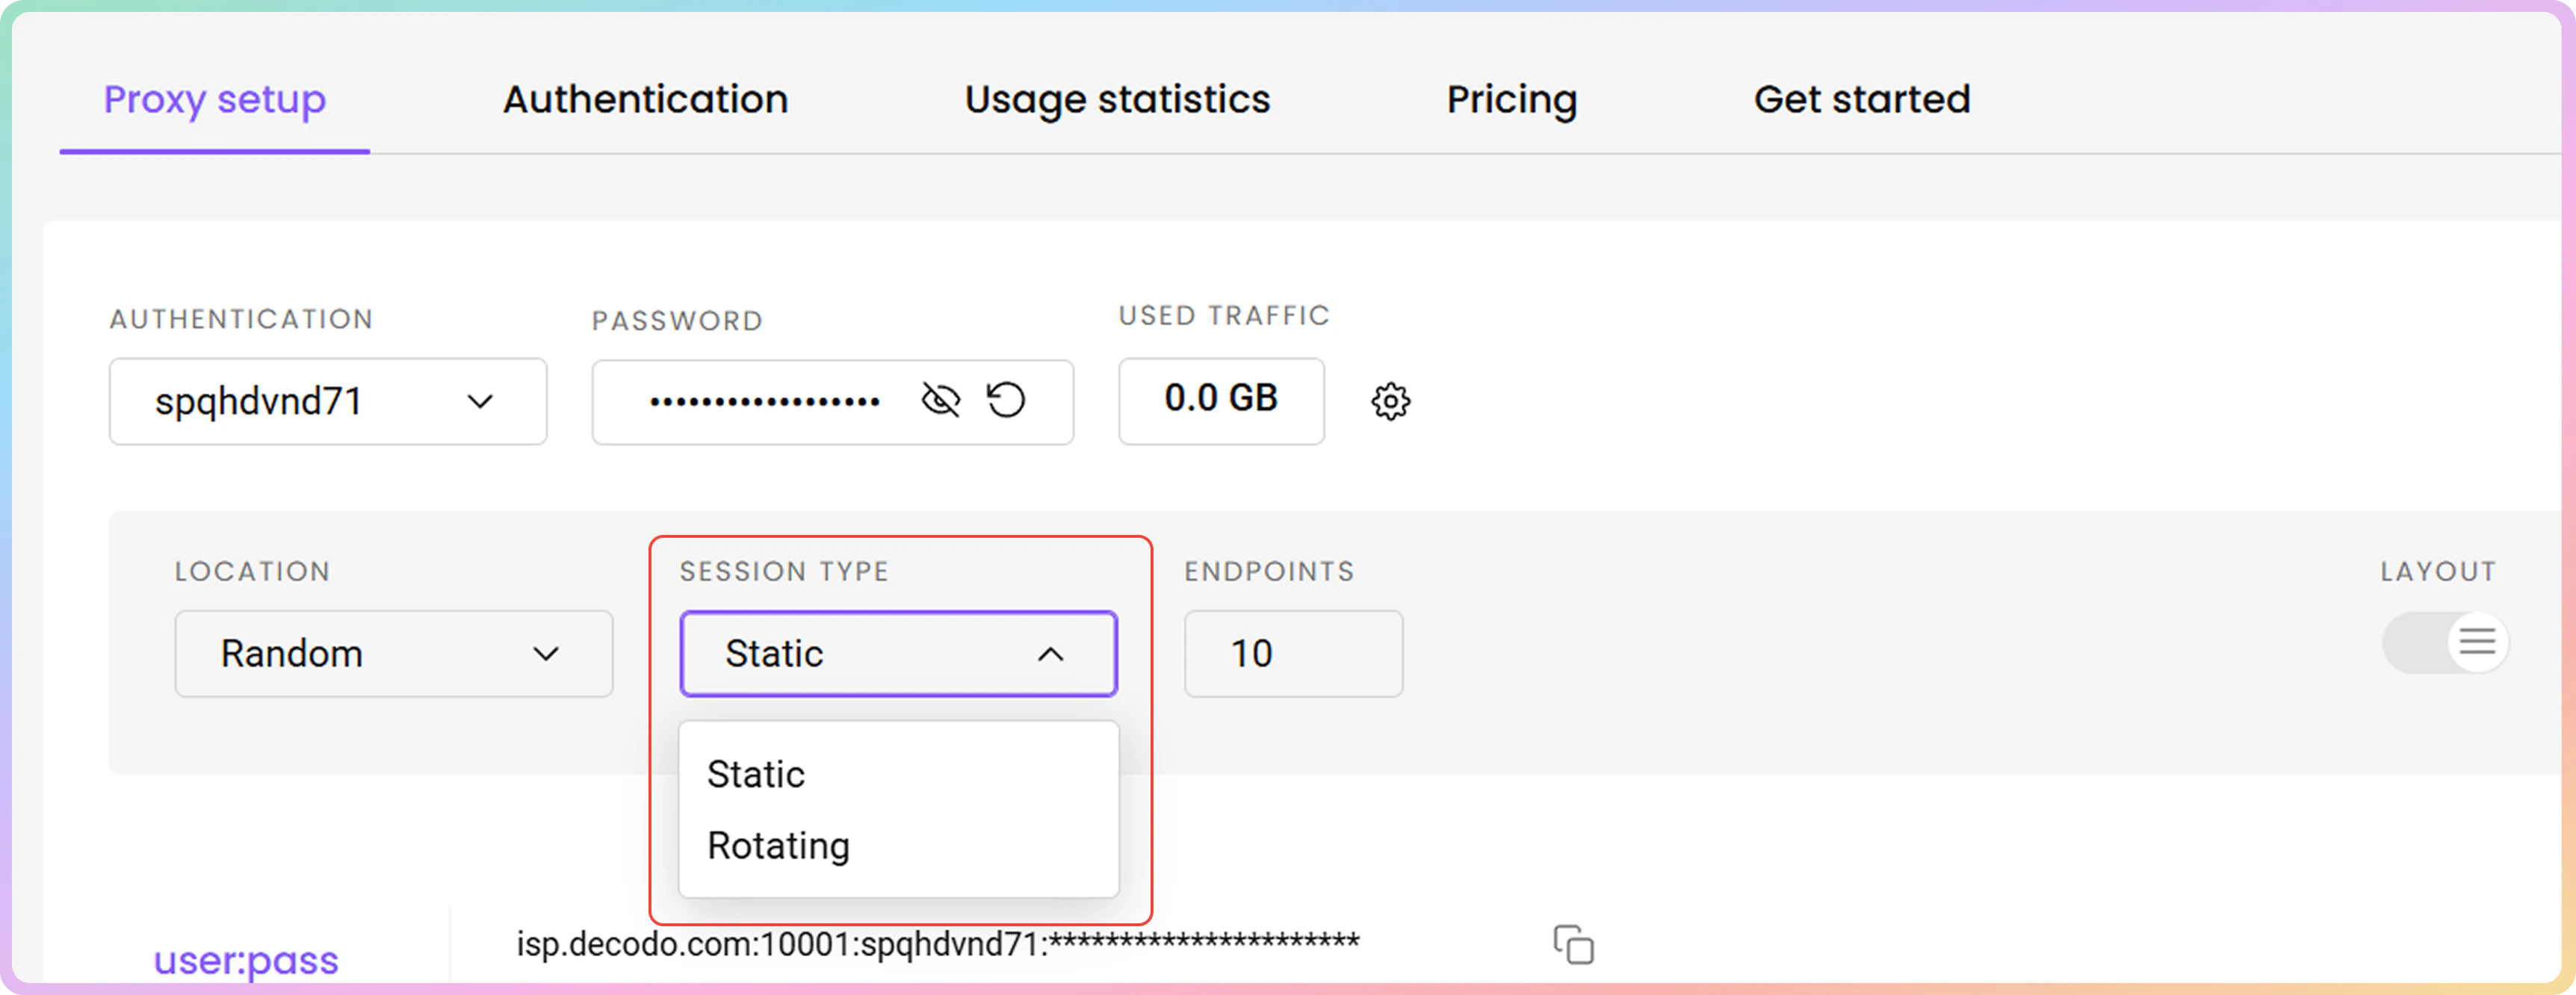Click the masked password field
The width and height of the screenshot is (2576, 995).
coord(764,402)
